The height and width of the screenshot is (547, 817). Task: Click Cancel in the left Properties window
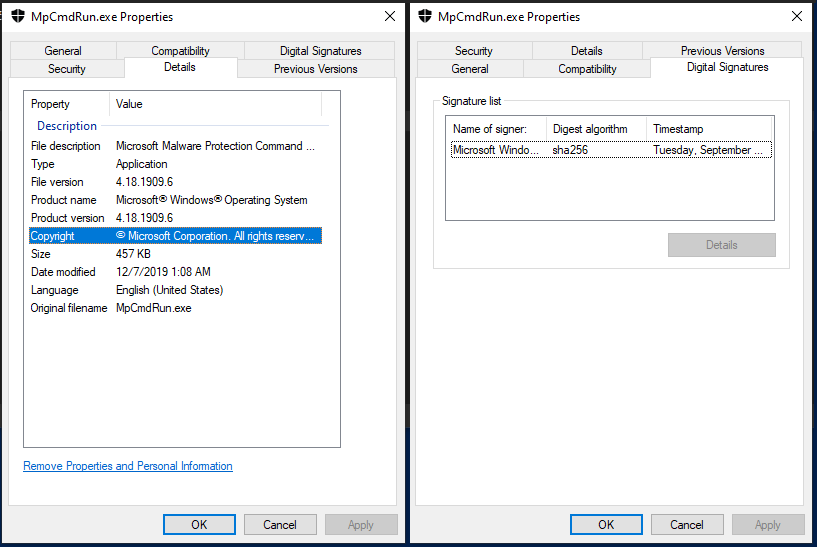(280, 524)
